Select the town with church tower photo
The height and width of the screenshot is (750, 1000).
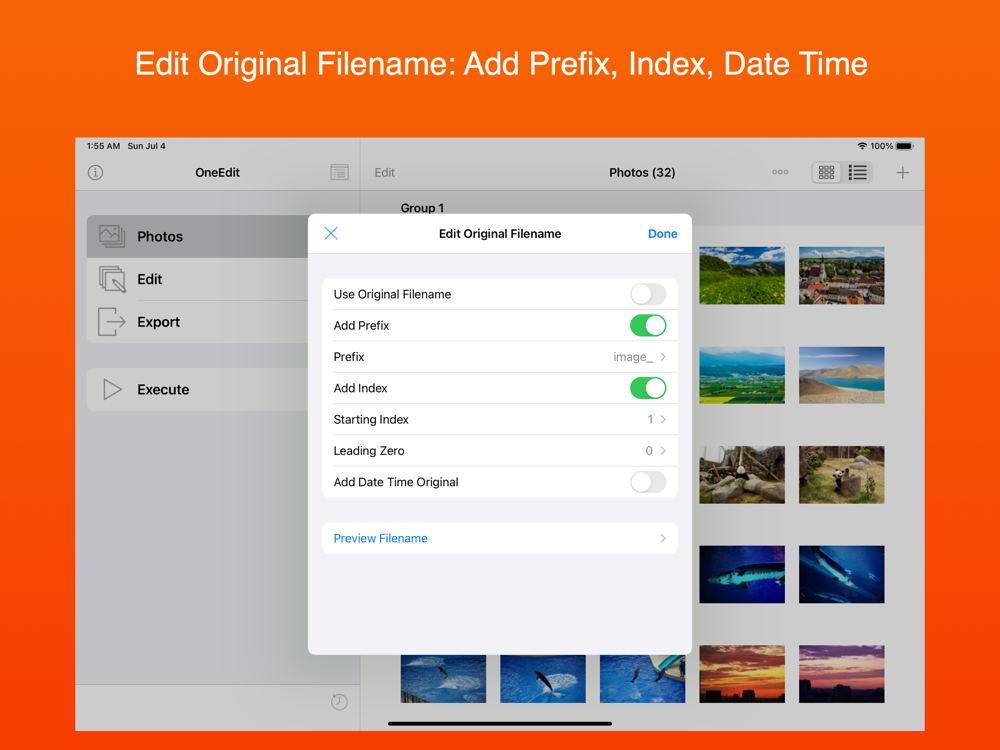tap(842, 276)
